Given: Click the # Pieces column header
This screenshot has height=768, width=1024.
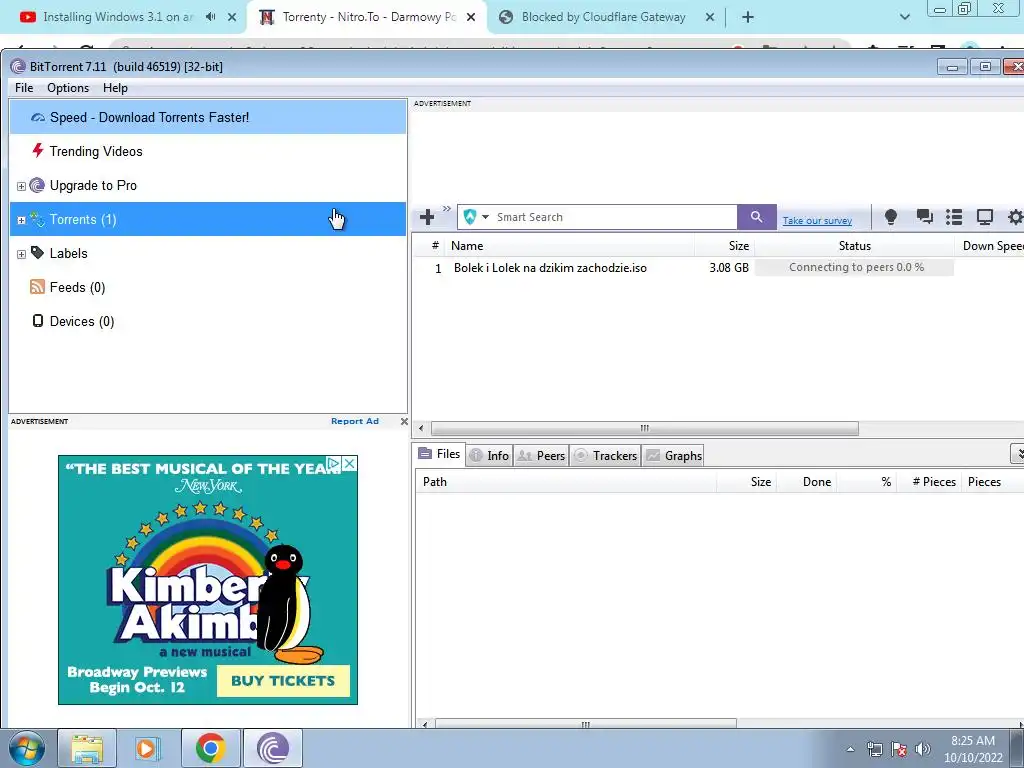Looking at the screenshot, I should (934, 482).
